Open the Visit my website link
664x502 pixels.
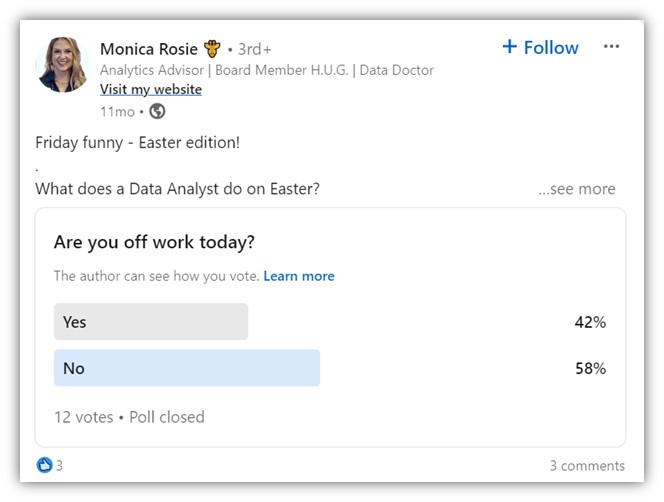[x=151, y=89]
